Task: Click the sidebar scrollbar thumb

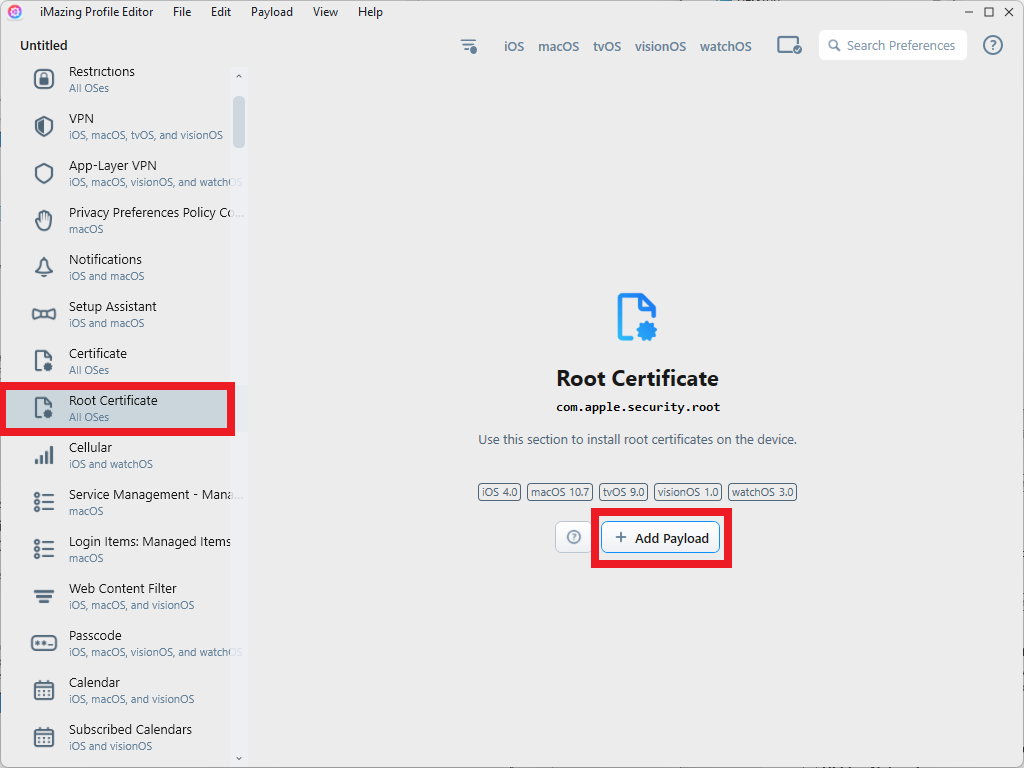Action: point(239,122)
